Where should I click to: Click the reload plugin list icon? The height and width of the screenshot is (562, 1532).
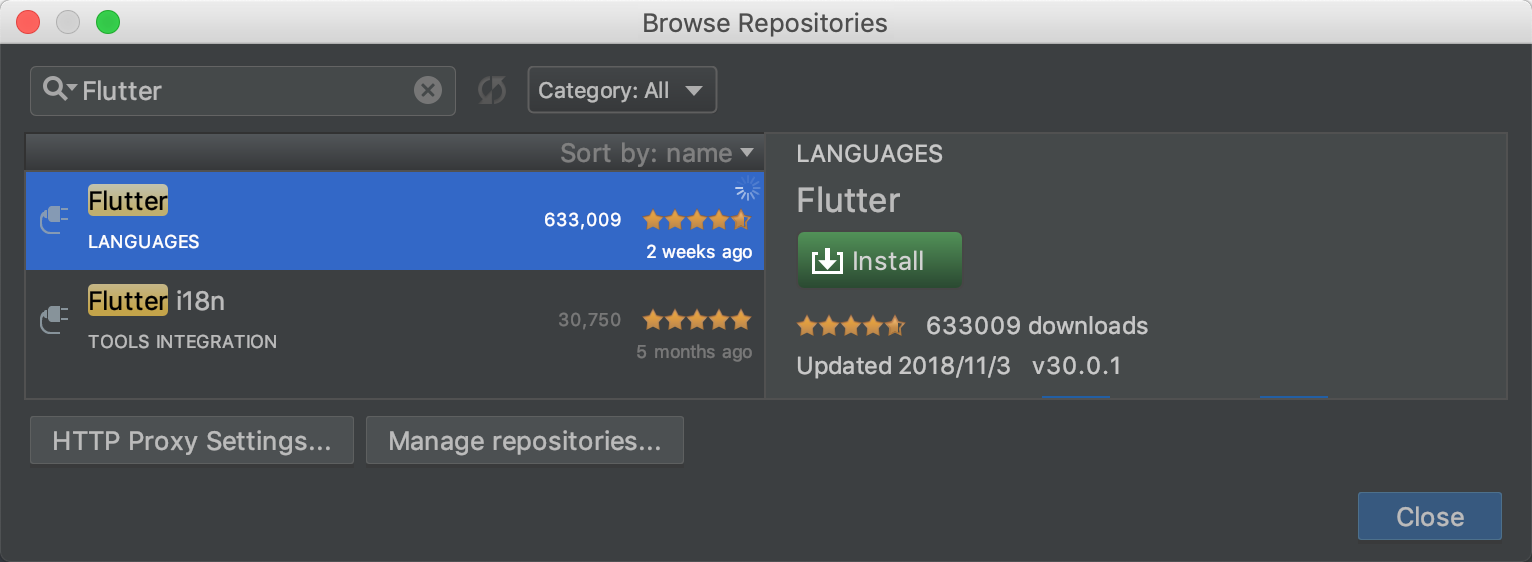[x=491, y=91]
